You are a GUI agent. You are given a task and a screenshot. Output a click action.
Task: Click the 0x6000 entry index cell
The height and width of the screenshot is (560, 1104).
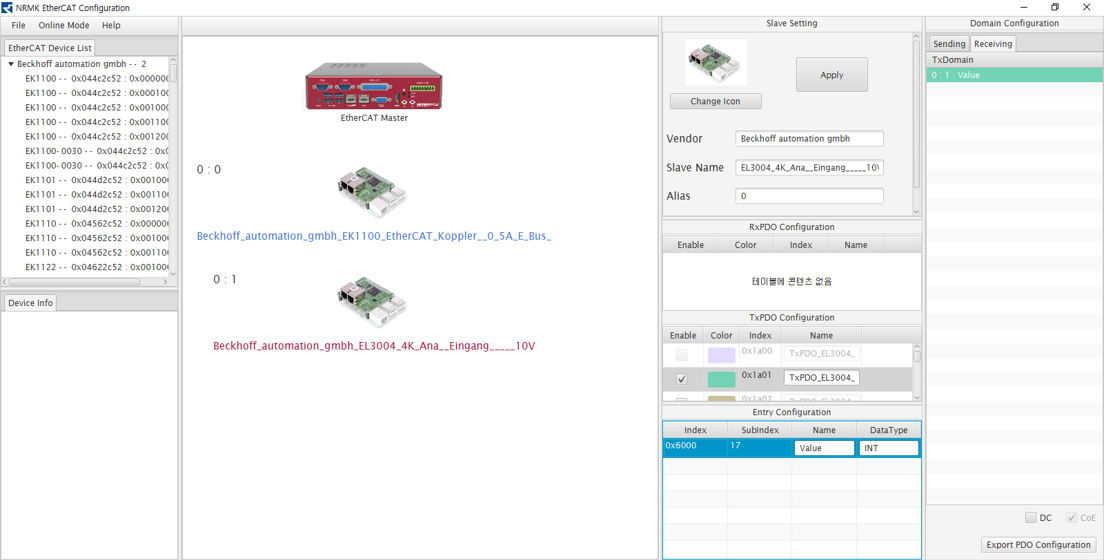tap(695, 448)
